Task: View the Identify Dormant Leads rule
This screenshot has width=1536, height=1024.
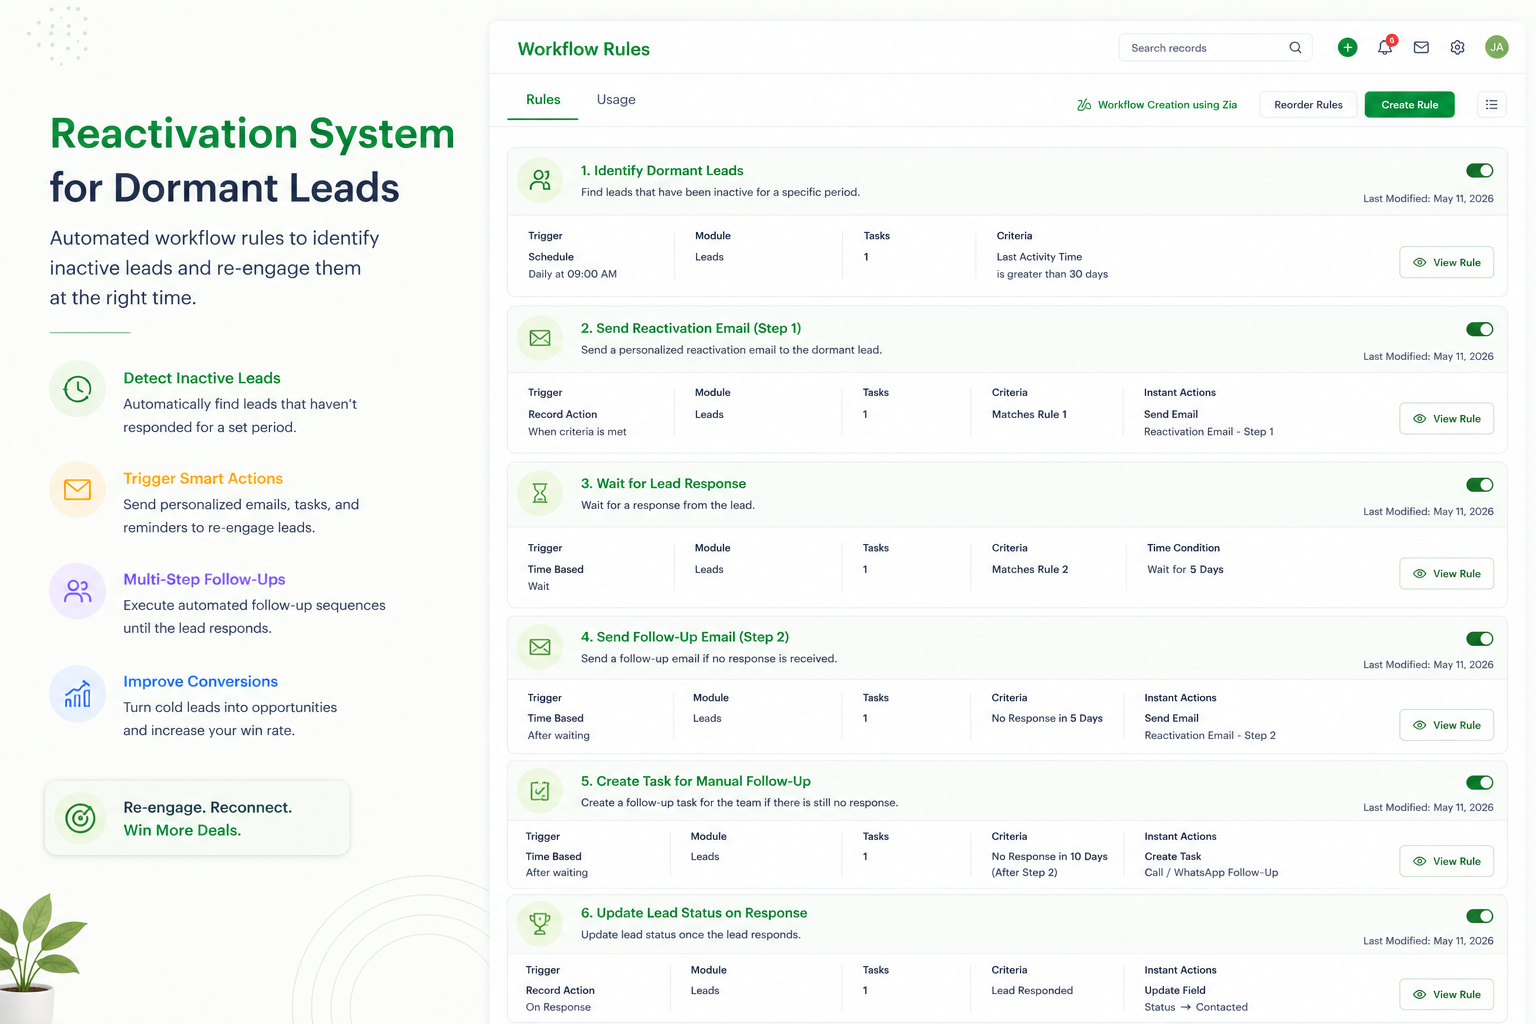Action: coord(1446,263)
